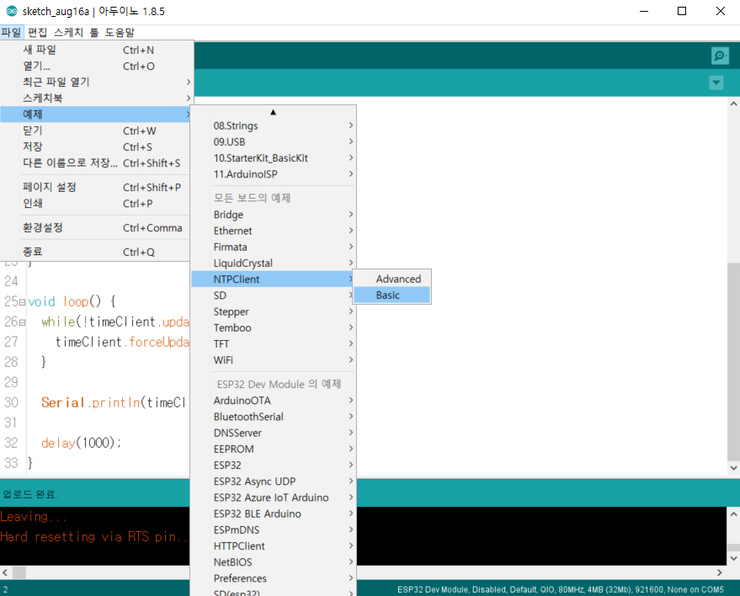Expand ESP32 Async UDP examples
Image resolution: width=740 pixels, height=596 pixels.
point(273,481)
